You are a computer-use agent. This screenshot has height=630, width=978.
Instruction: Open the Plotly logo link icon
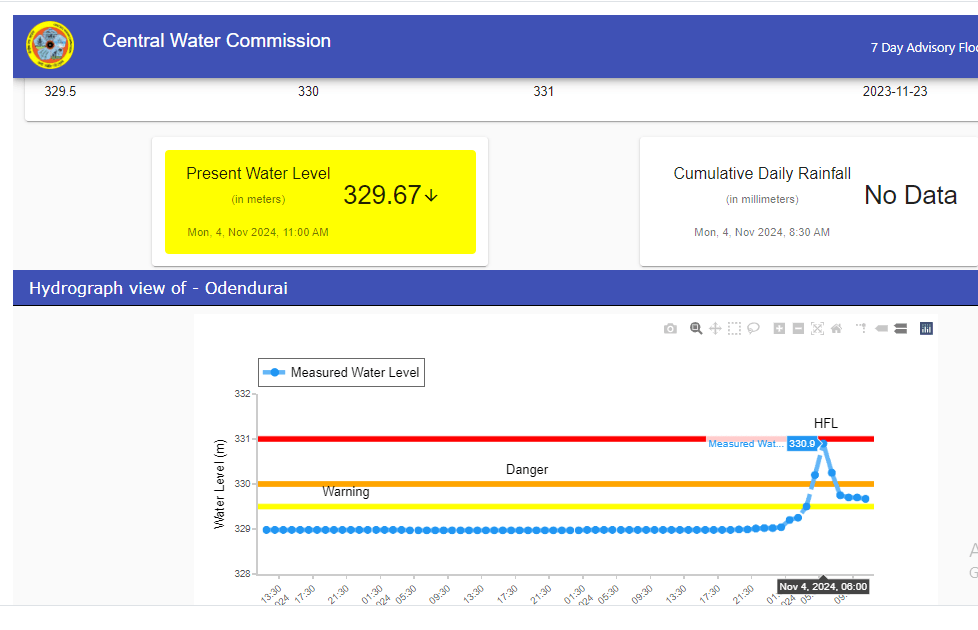[x=926, y=329]
